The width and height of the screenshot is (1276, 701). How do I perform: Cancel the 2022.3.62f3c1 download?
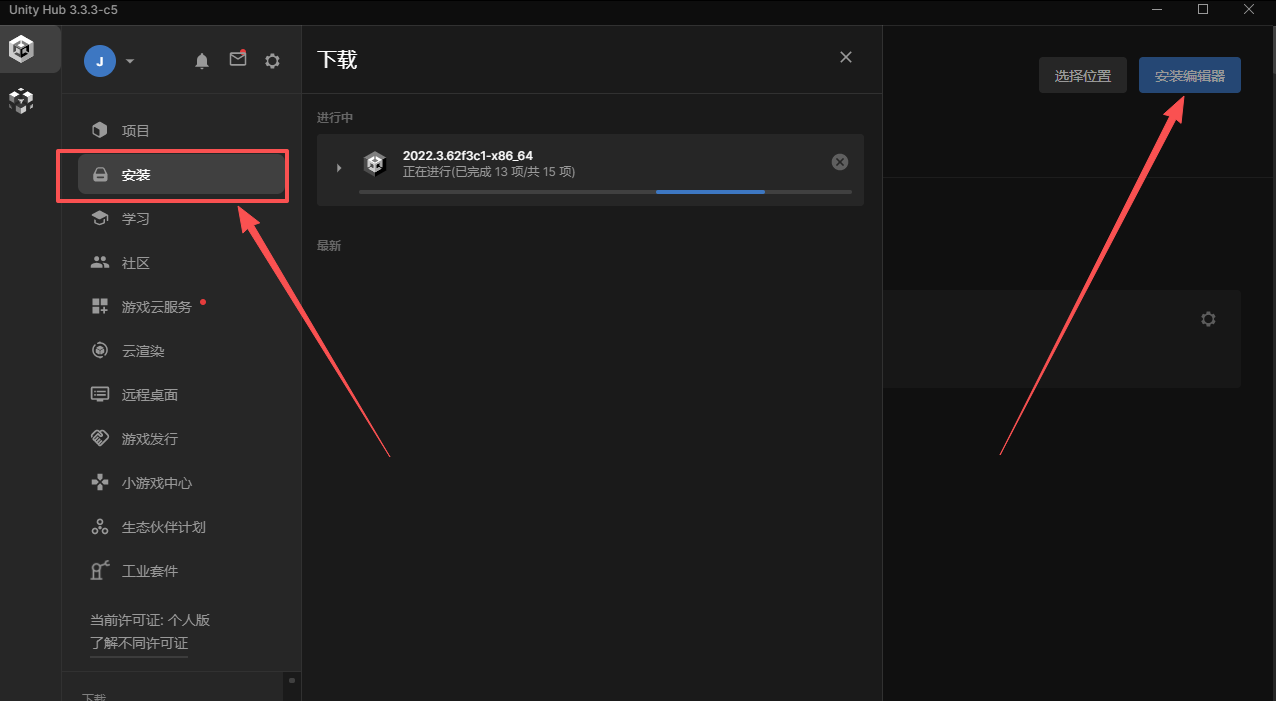point(840,162)
